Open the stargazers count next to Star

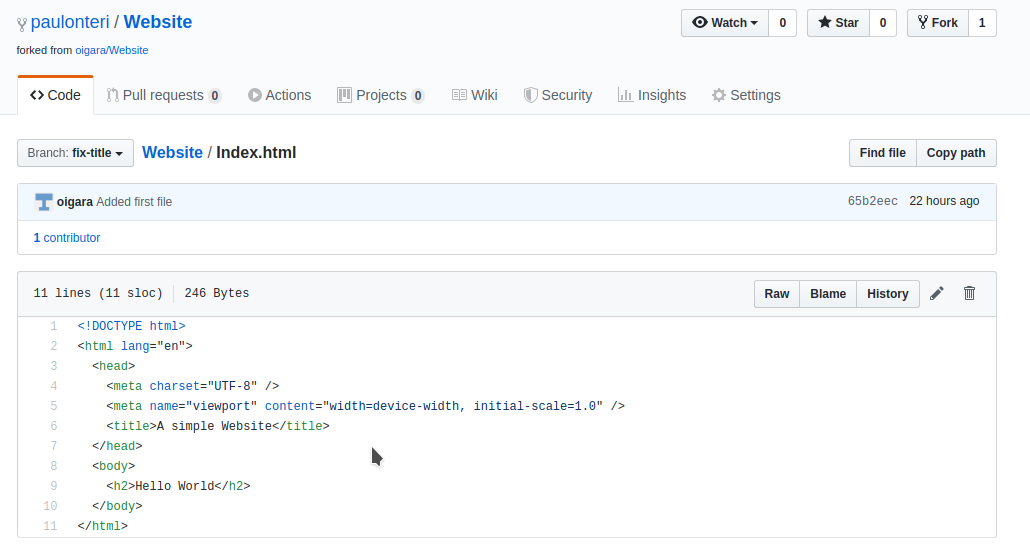[x=883, y=23]
